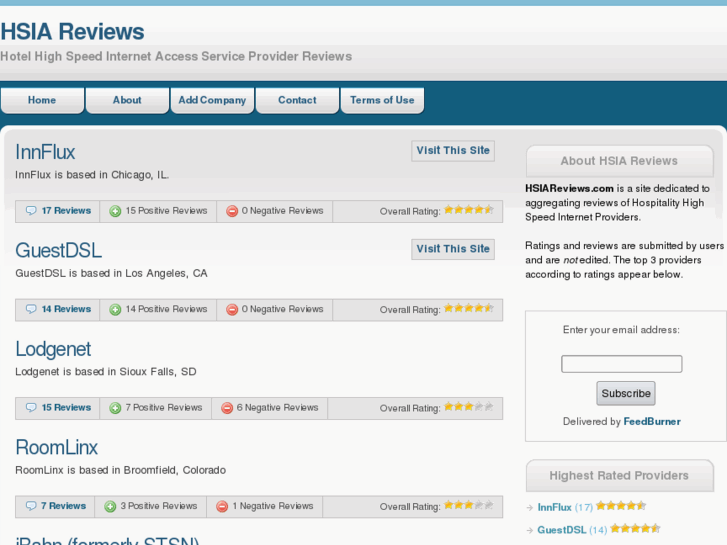Open the Contact navigation tab

tap(297, 100)
